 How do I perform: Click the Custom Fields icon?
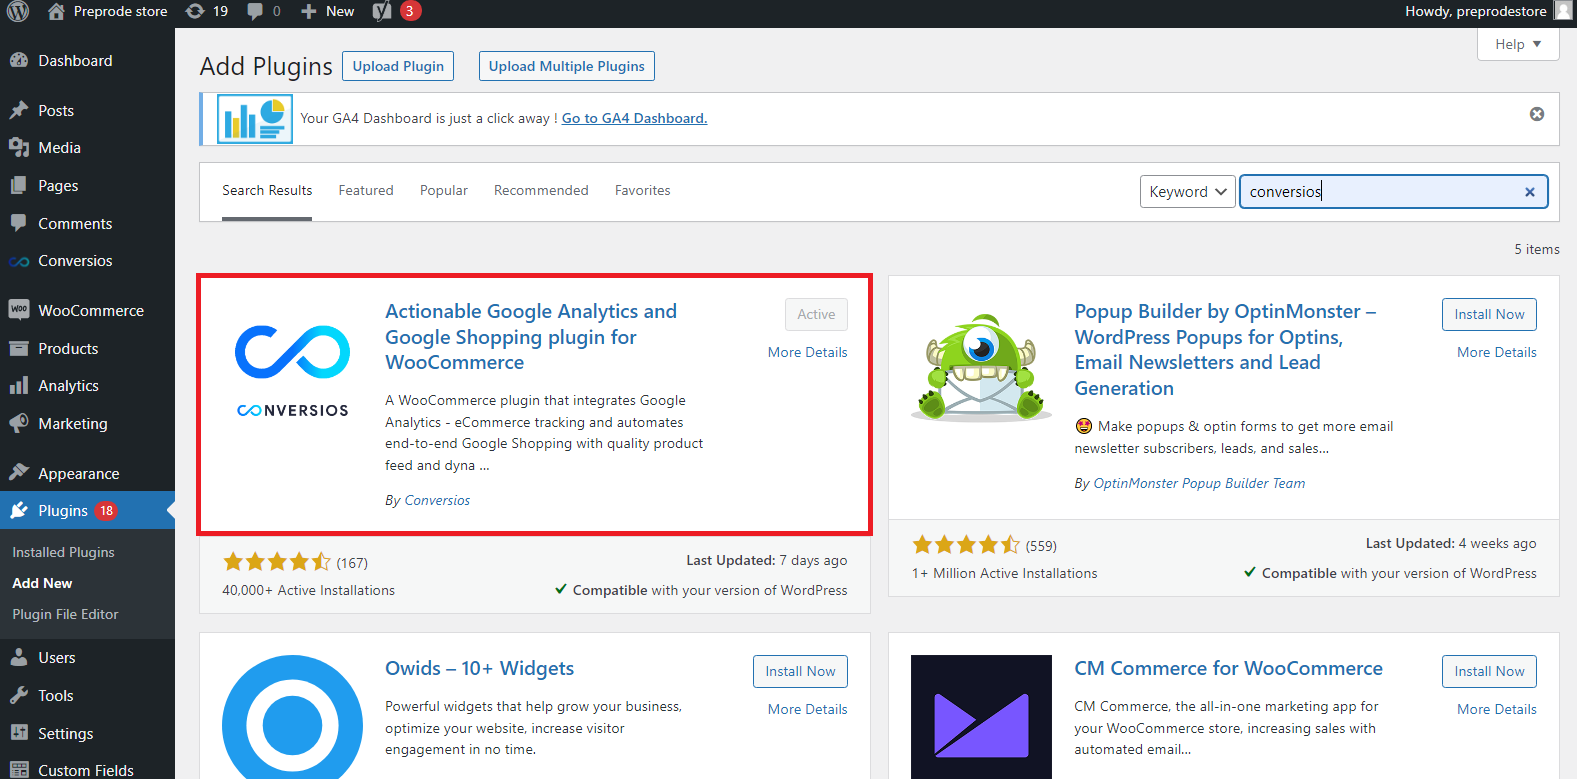(x=19, y=770)
